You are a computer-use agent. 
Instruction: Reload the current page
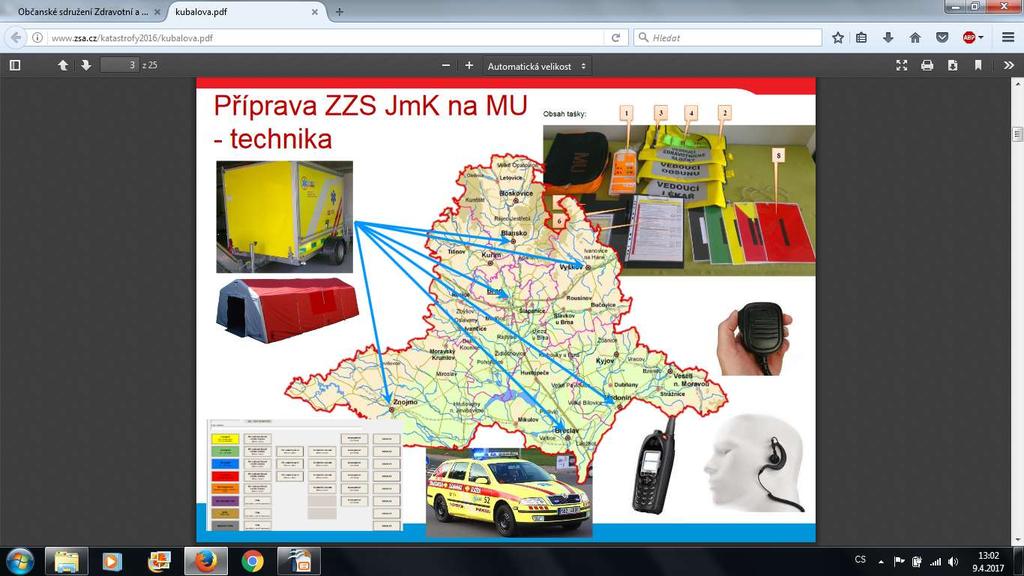point(615,38)
